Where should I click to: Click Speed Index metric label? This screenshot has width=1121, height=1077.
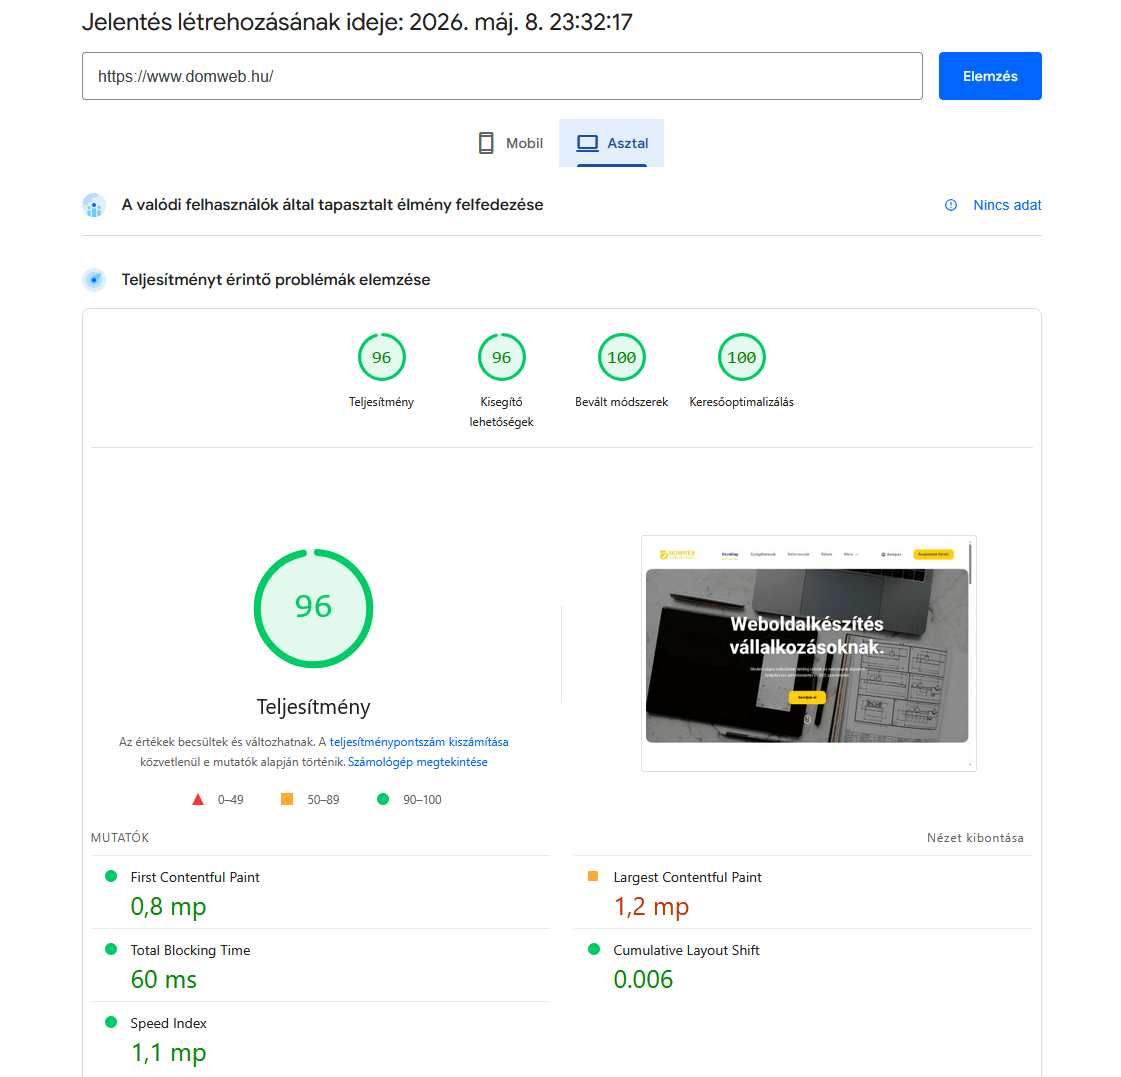168,1023
